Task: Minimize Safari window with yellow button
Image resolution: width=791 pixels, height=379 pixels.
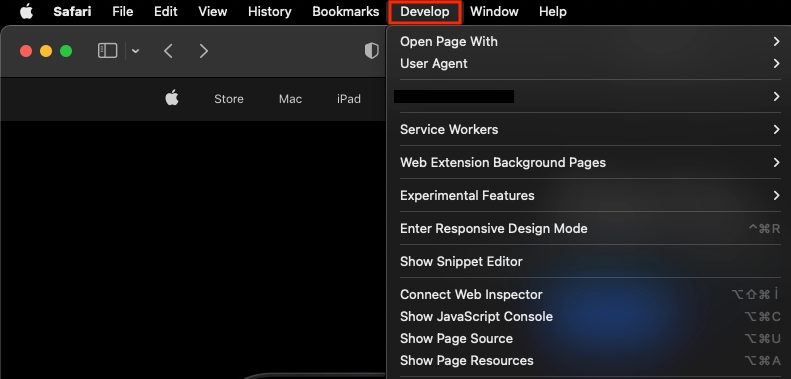Action: pyautogui.click(x=46, y=51)
